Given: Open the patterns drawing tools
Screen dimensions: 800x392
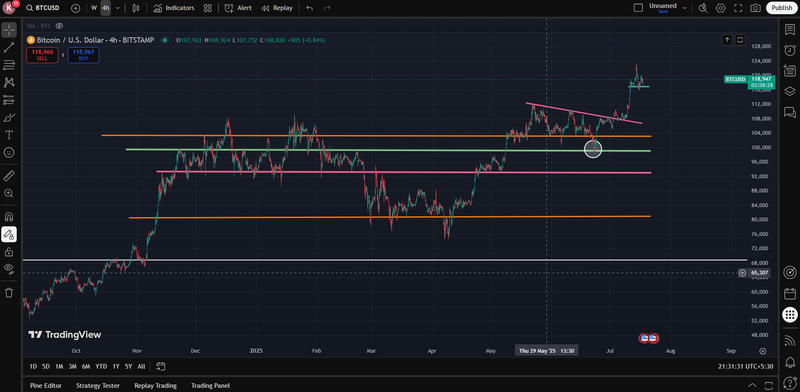Looking at the screenshot, I should click(x=9, y=82).
